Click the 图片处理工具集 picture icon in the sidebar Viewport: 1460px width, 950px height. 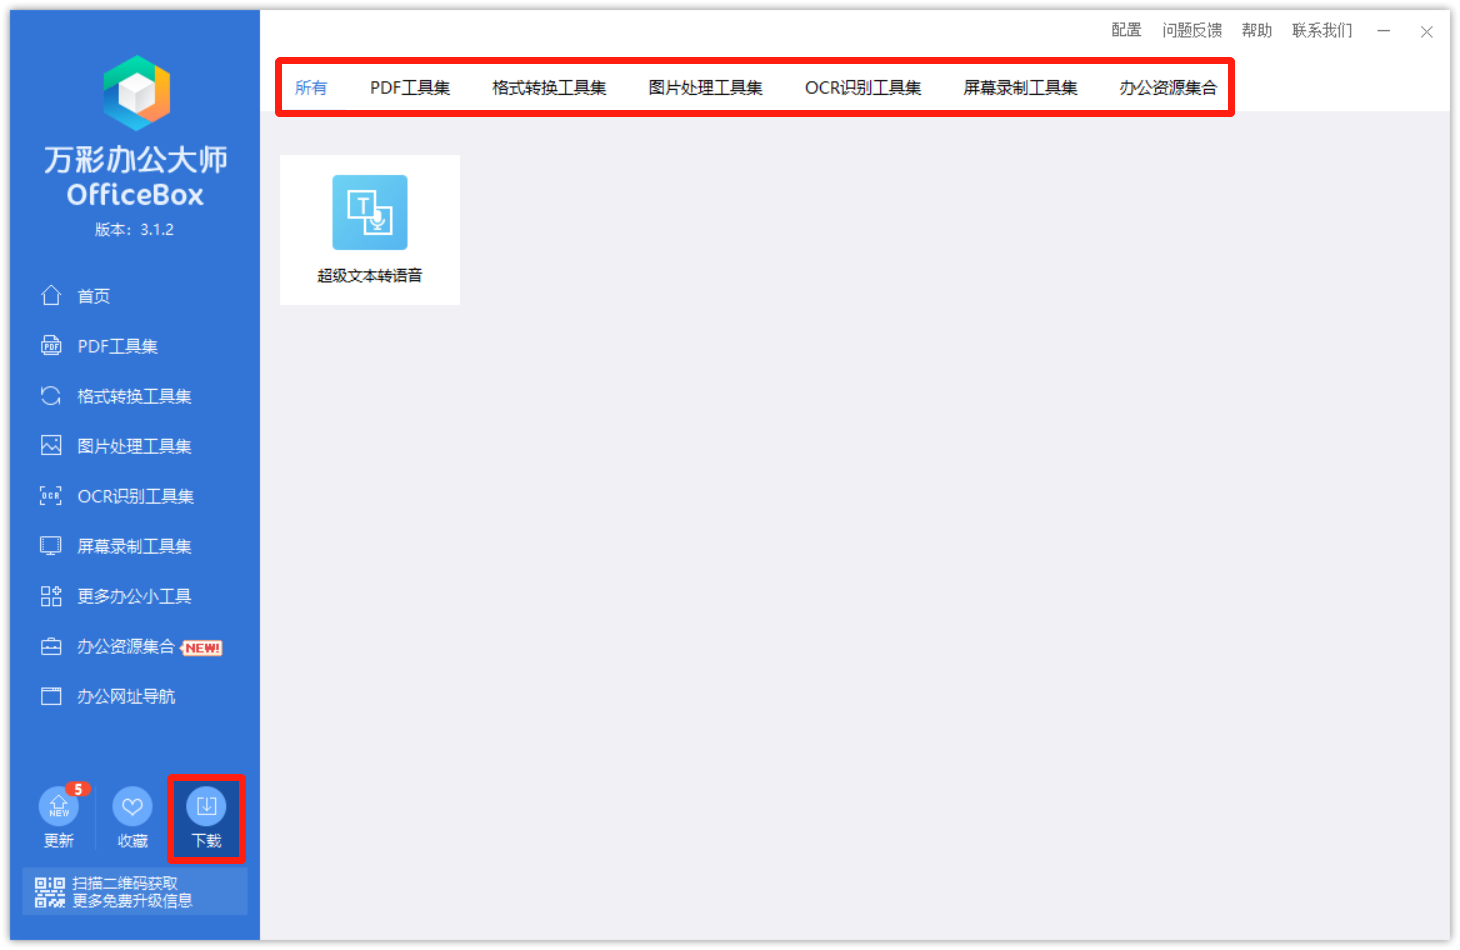[51, 445]
